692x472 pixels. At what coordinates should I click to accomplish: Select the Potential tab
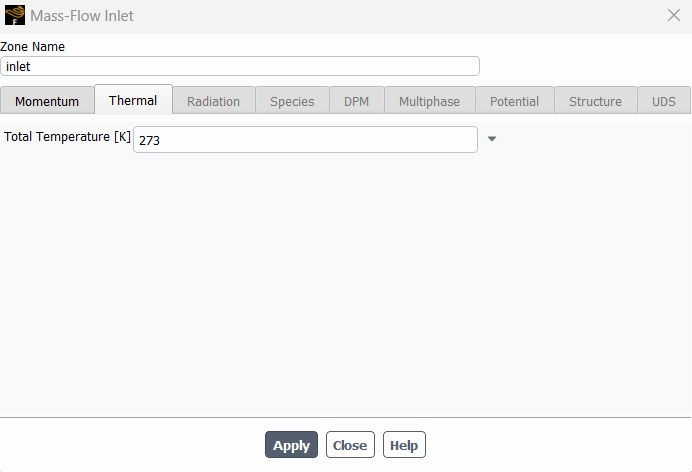point(515,101)
